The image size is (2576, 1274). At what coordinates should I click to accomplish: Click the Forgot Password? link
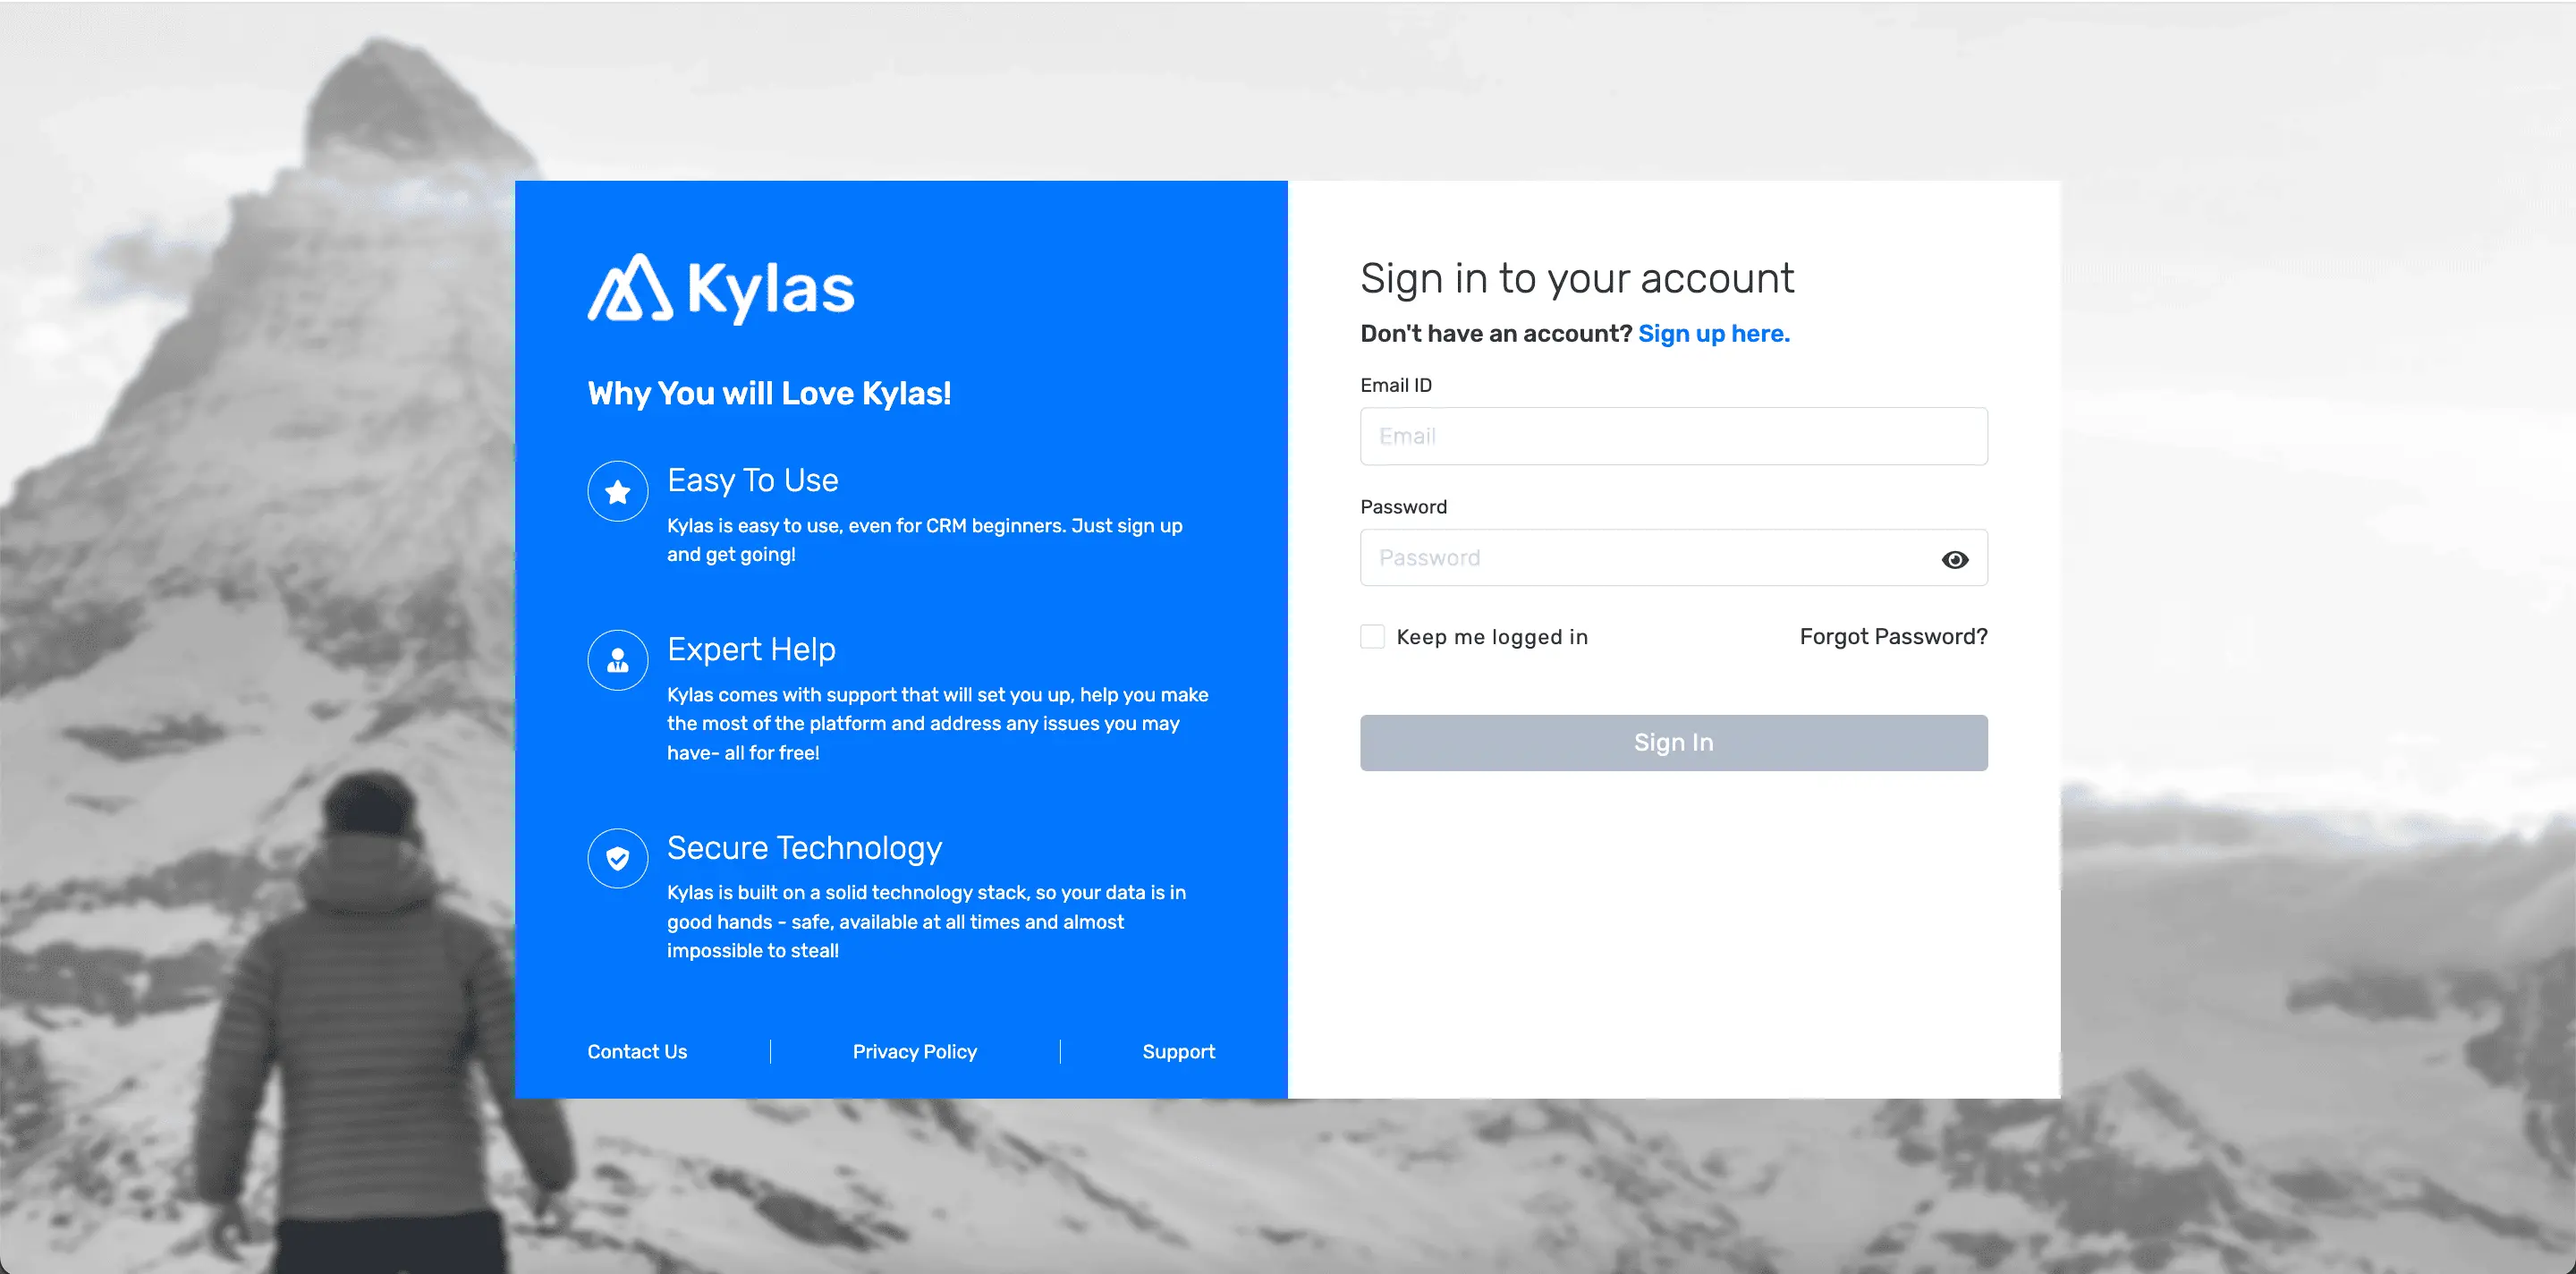pos(1892,637)
